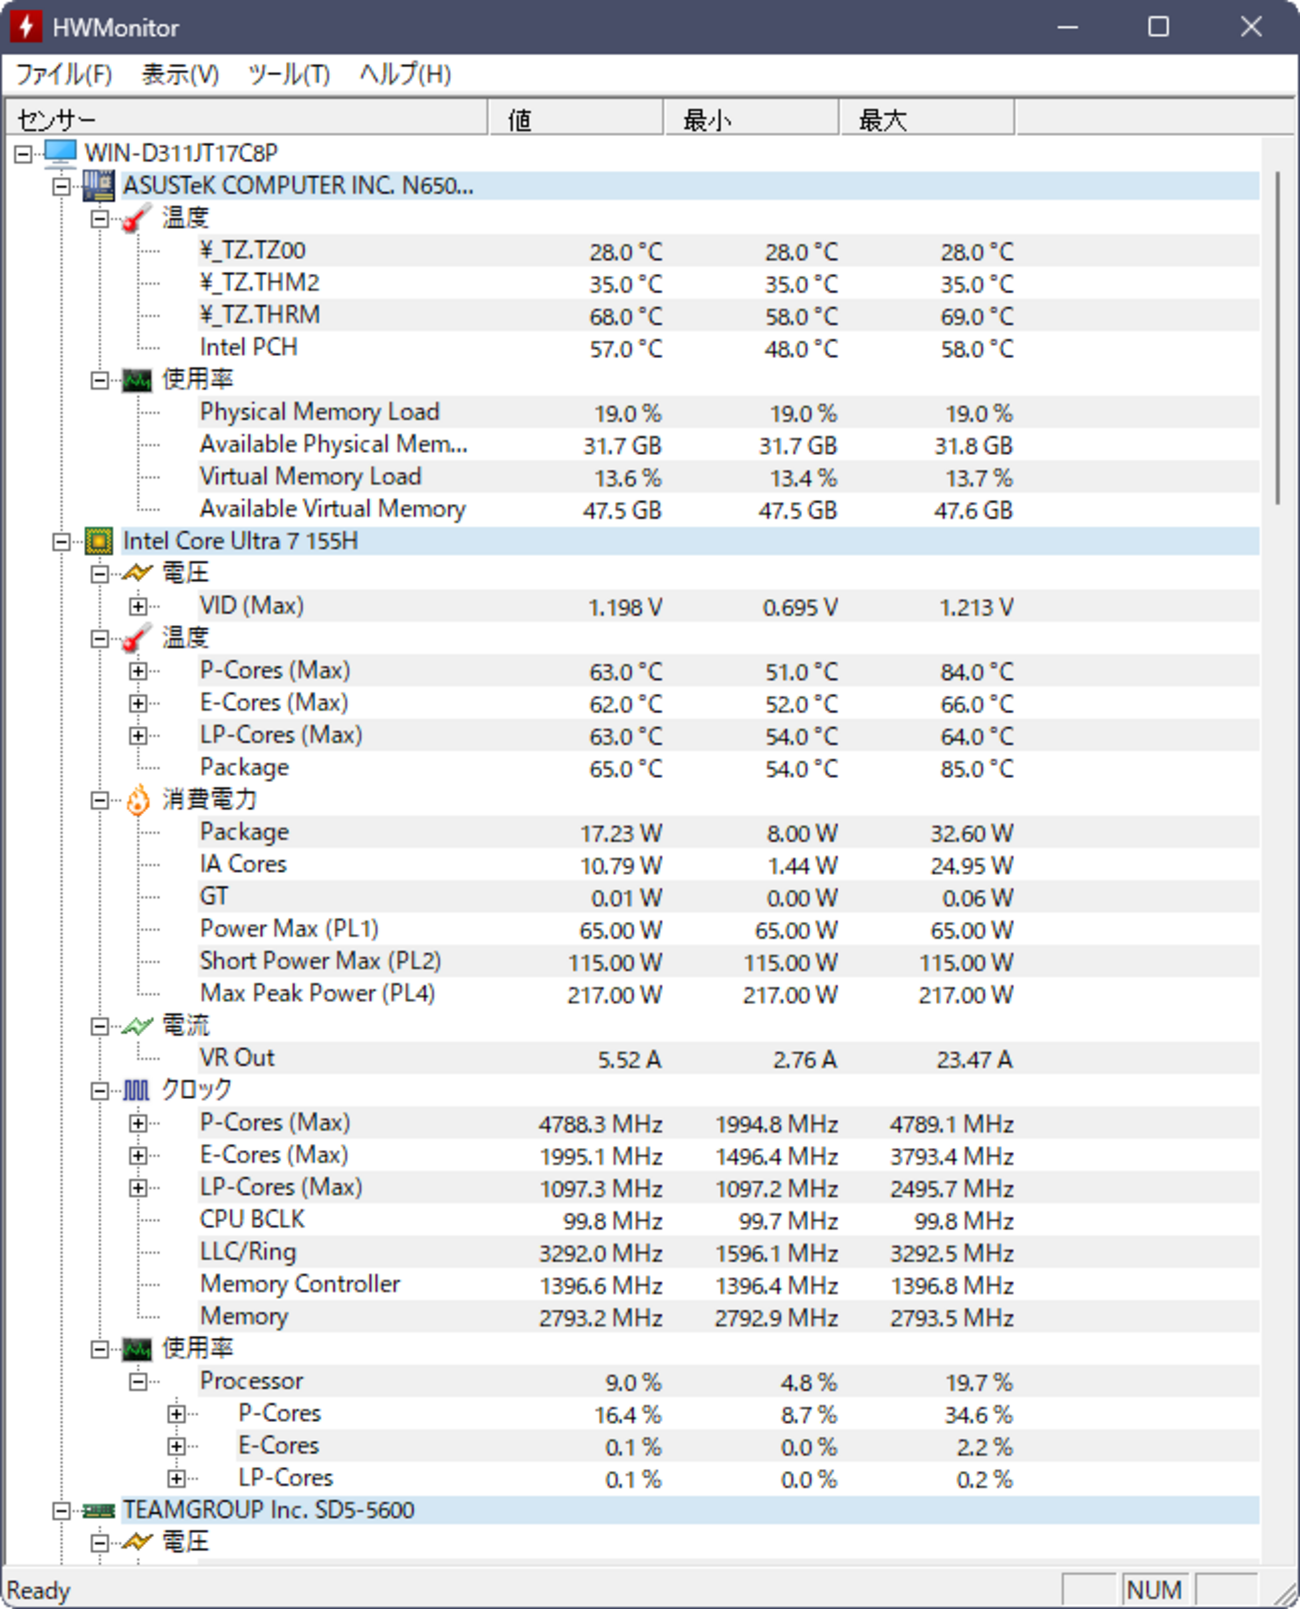
Task: Click the 値 column header
Action: (576, 118)
